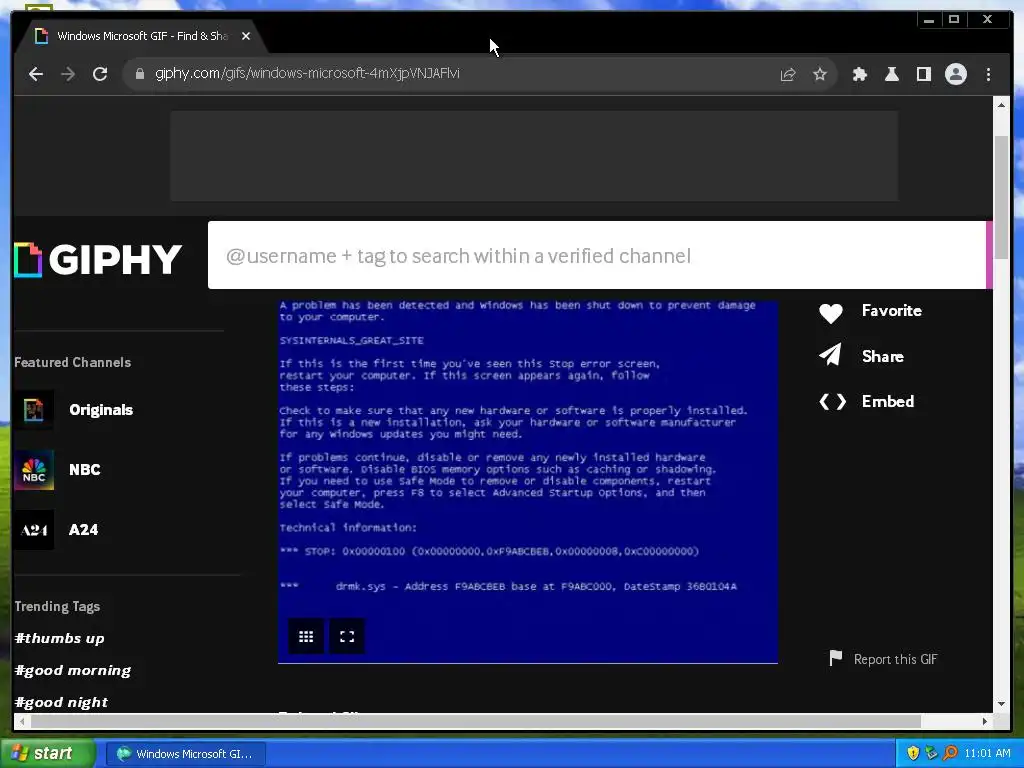
Task: Click the horizontal scroll right arrow
Action: point(985,721)
